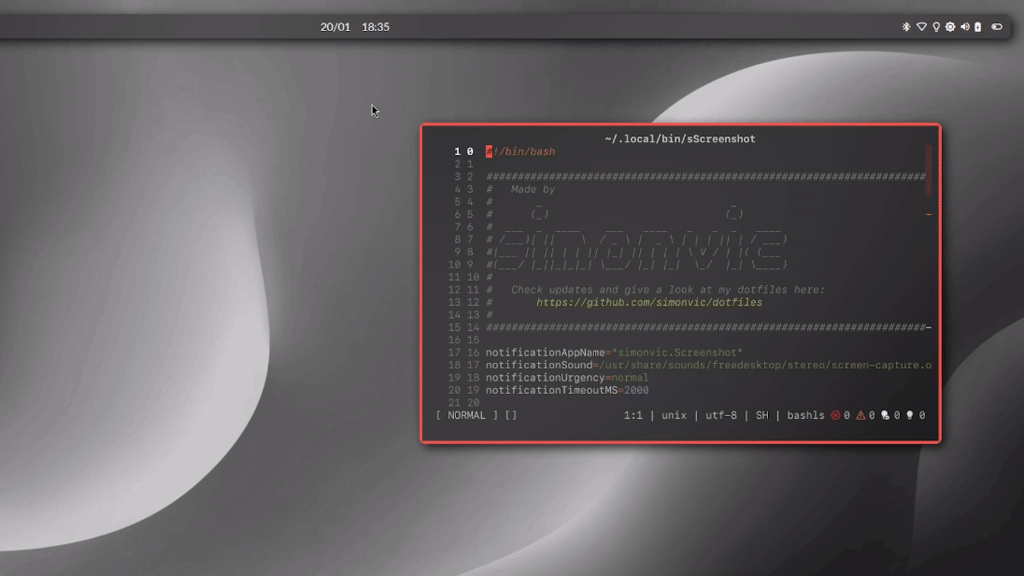Image resolution: width=1024 pixels, height=576 pixels.
Task: Click the utf-8 encoding label
Action: pos(721,415)
